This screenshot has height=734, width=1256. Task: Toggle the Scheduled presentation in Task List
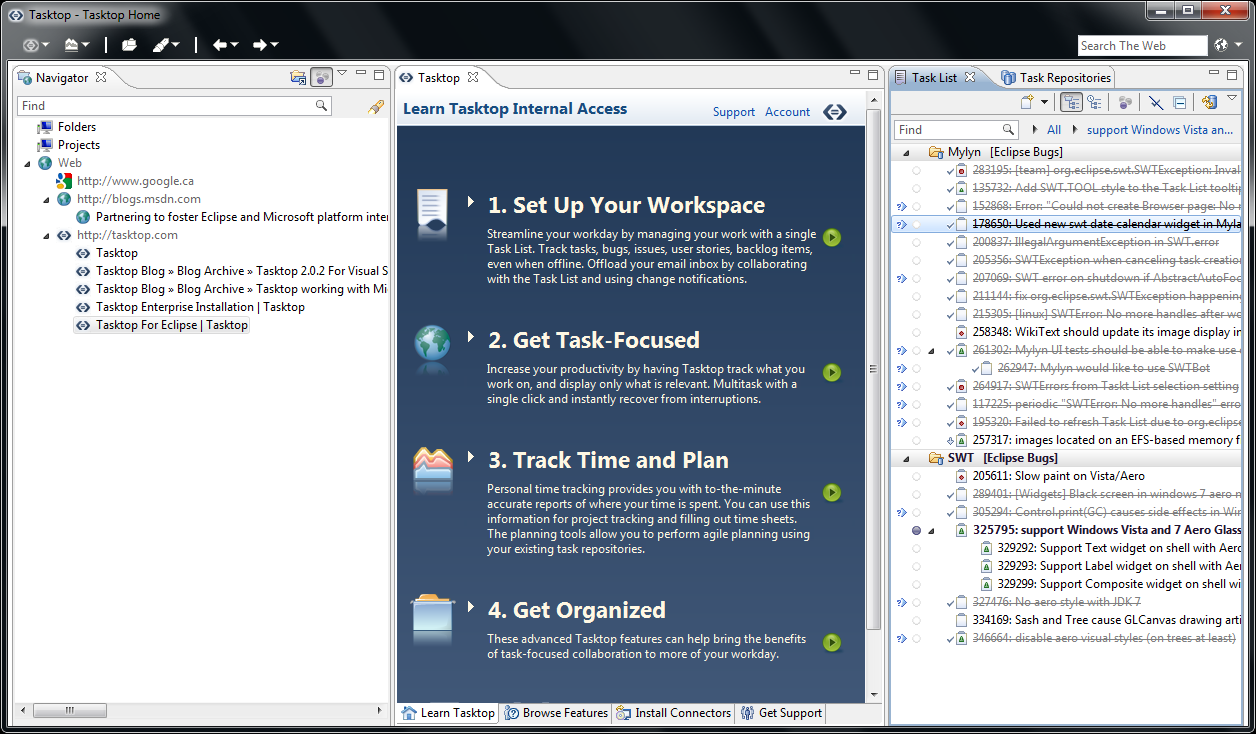[x=1094, y=102]
